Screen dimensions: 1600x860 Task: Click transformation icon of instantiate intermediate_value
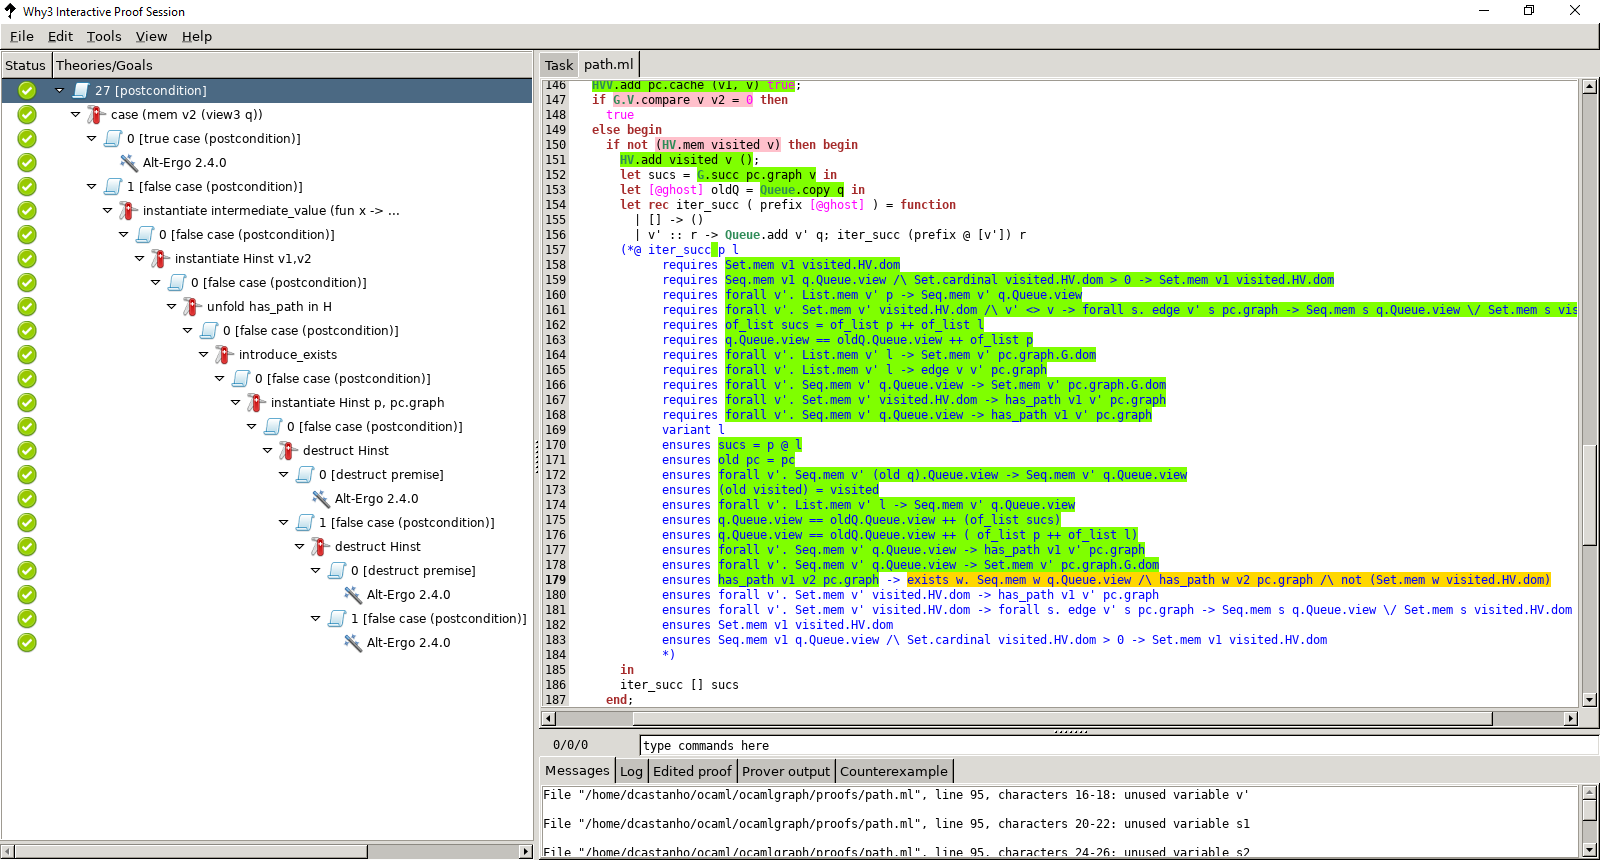129,210
